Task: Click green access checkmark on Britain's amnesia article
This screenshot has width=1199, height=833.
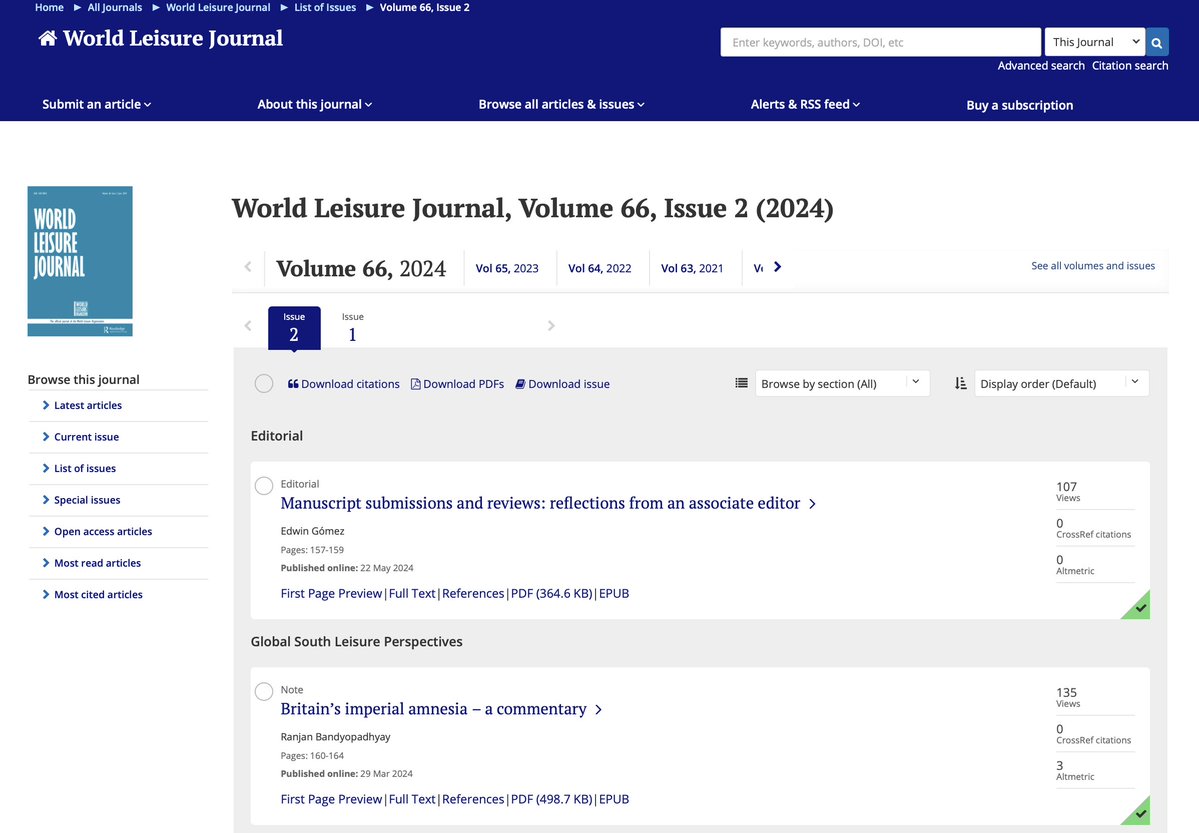Action: [1139, 813]
